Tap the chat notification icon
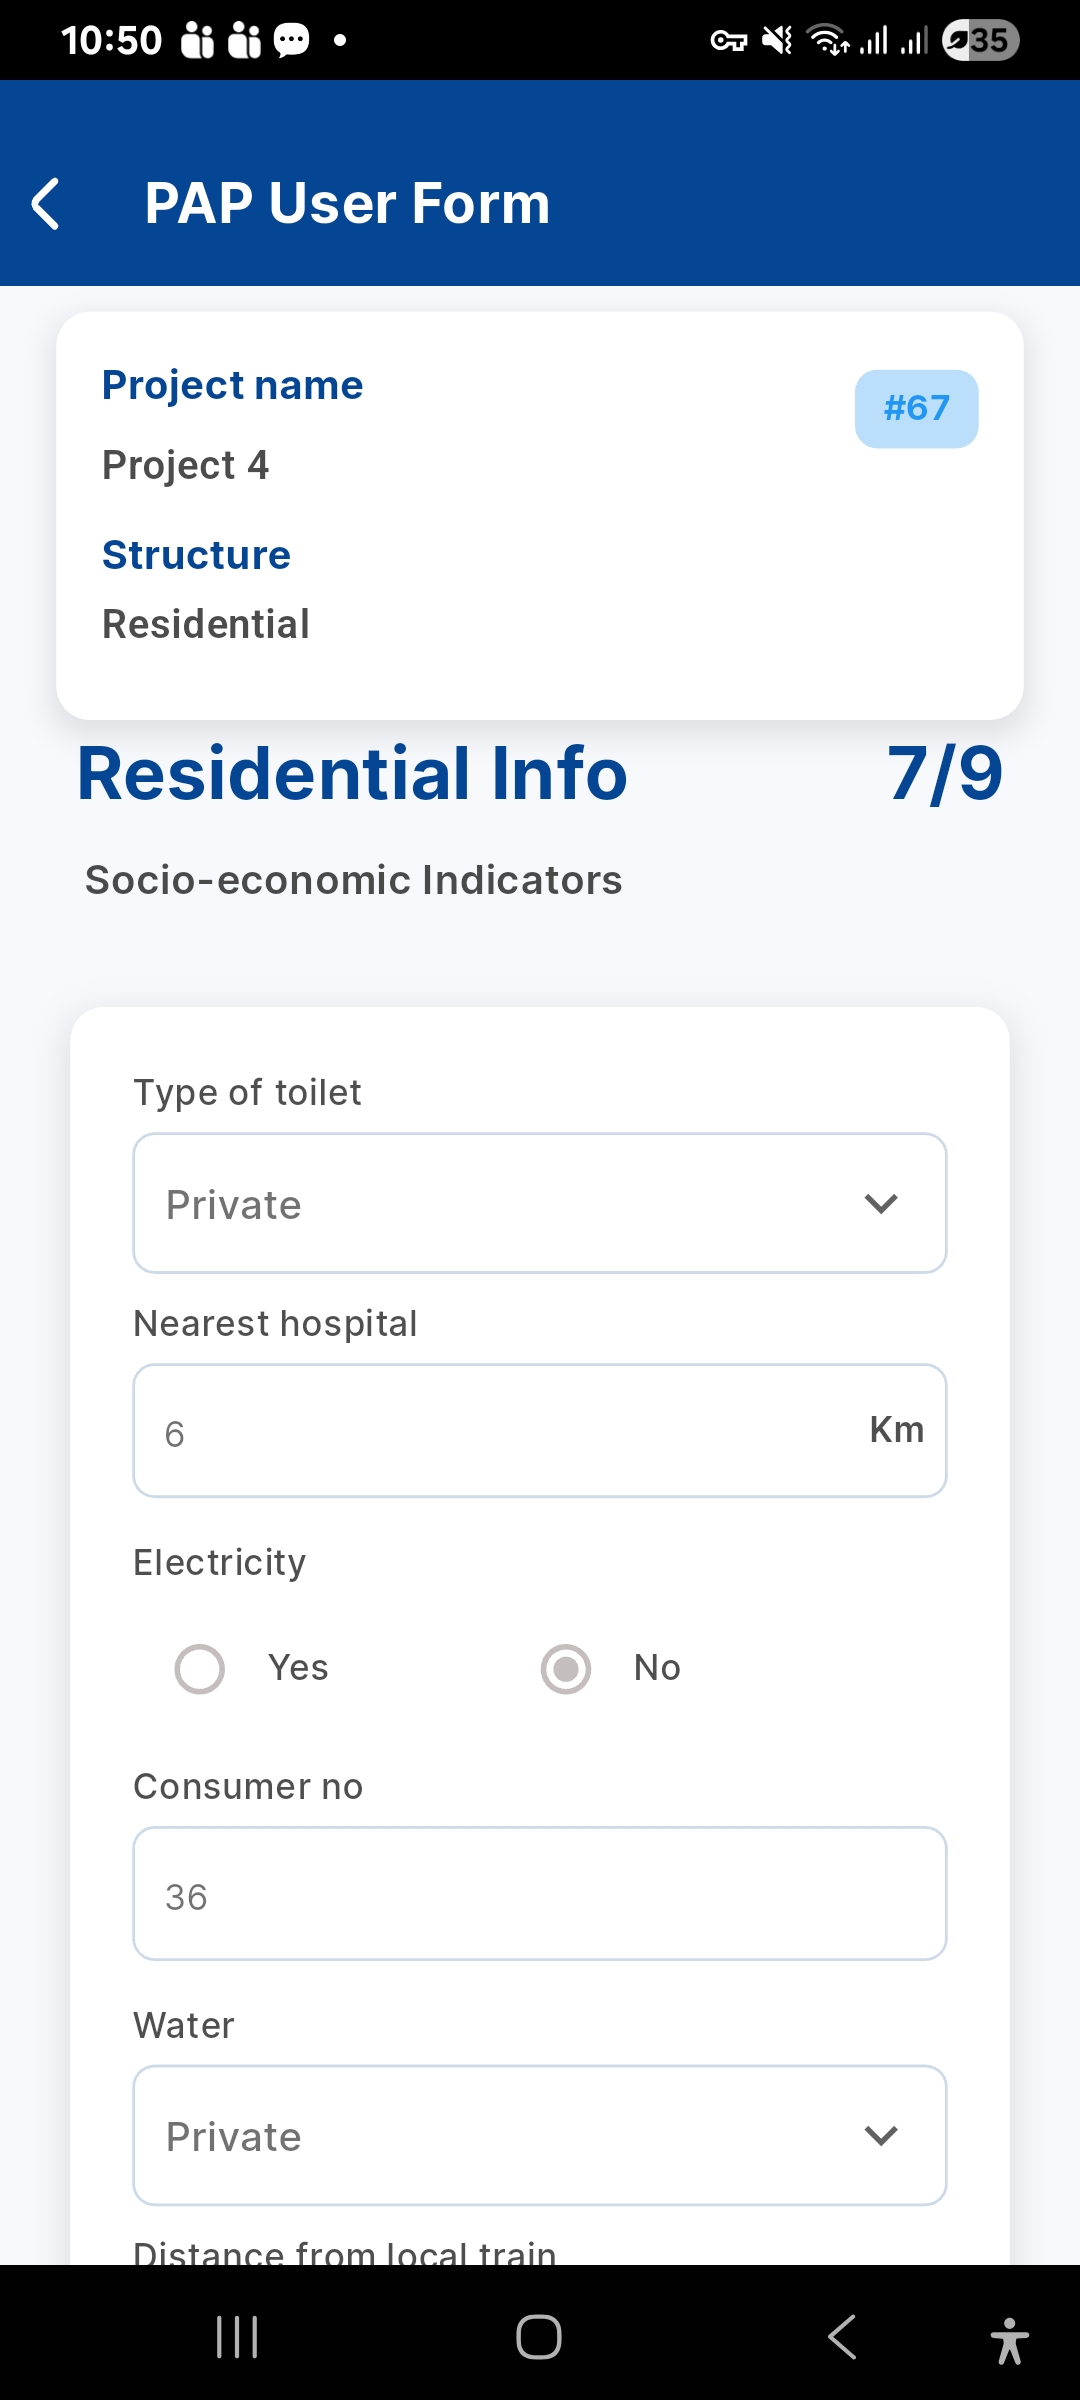Image resolution: width=1080 pixels, height=2400 pixels. (x=292, y=41)
